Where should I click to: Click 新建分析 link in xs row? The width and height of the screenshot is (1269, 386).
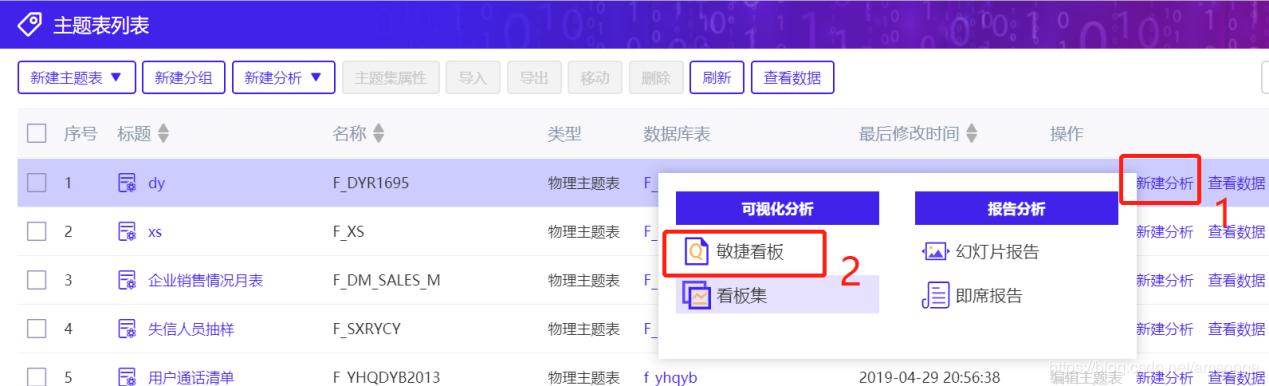pos(1165,232)
